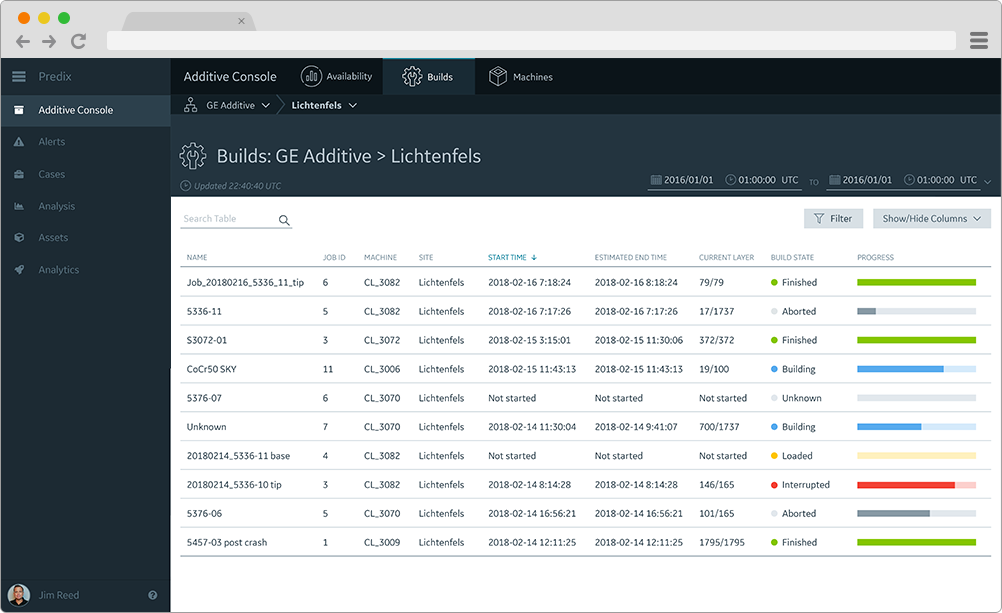
Task: Switch to the Builds tab
Action: 428,77
